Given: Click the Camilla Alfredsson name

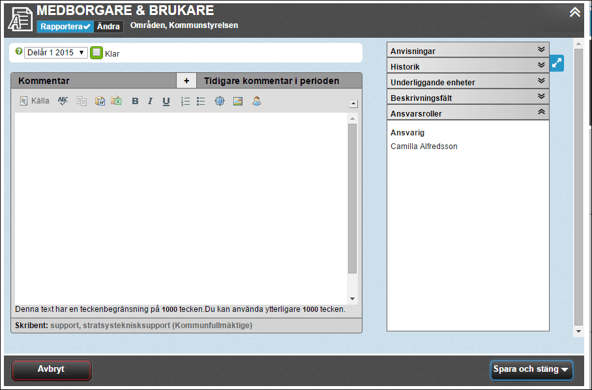Looking at the screenshot, I should [424, 146].
